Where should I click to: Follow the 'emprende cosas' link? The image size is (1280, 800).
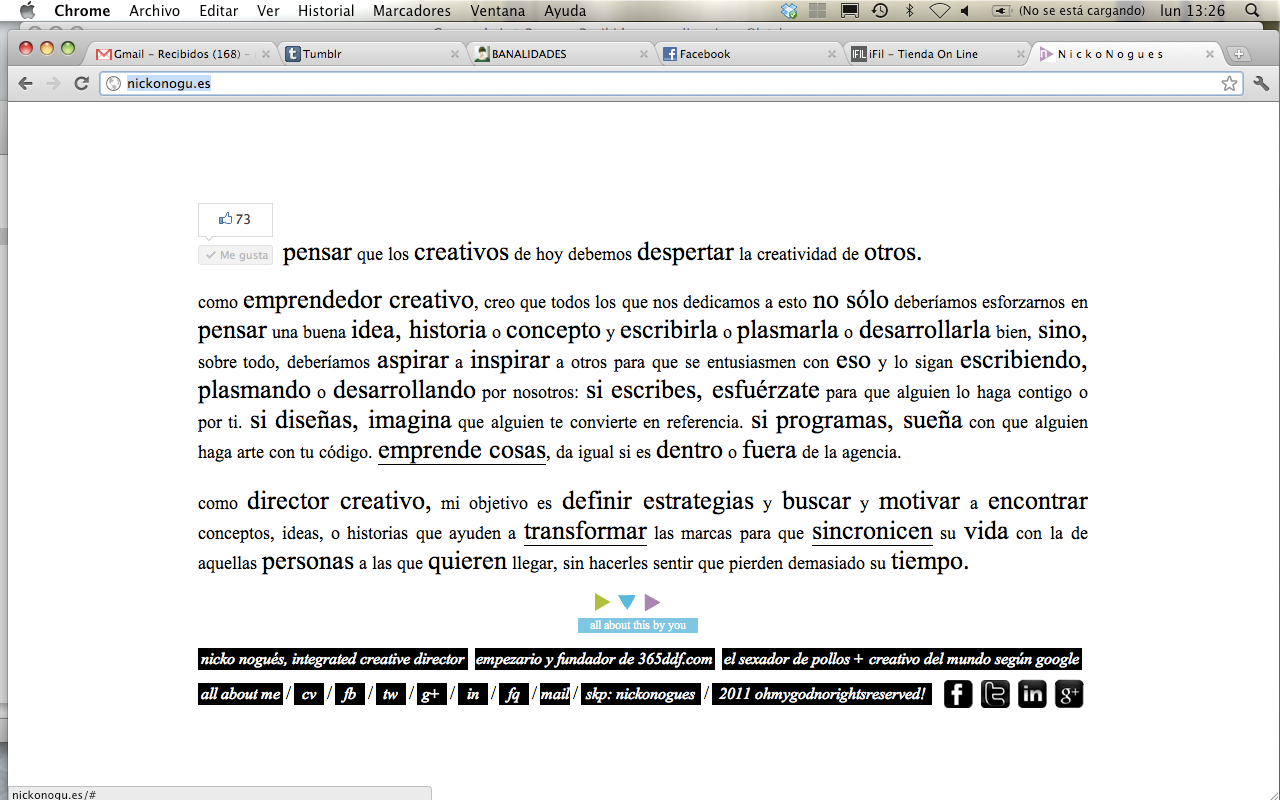(462, 451)
